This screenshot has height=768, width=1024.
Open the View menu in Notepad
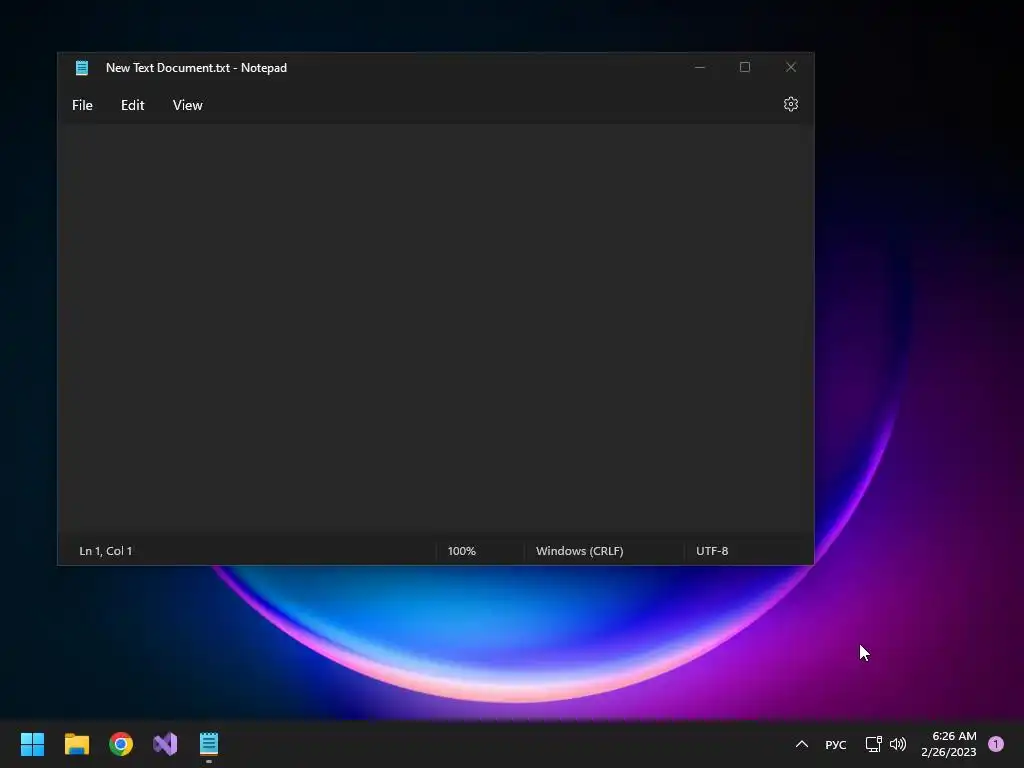click(187, 105)
